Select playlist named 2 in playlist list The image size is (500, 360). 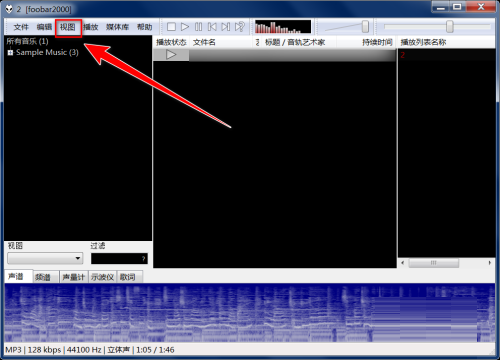click(x=446, y=55)
